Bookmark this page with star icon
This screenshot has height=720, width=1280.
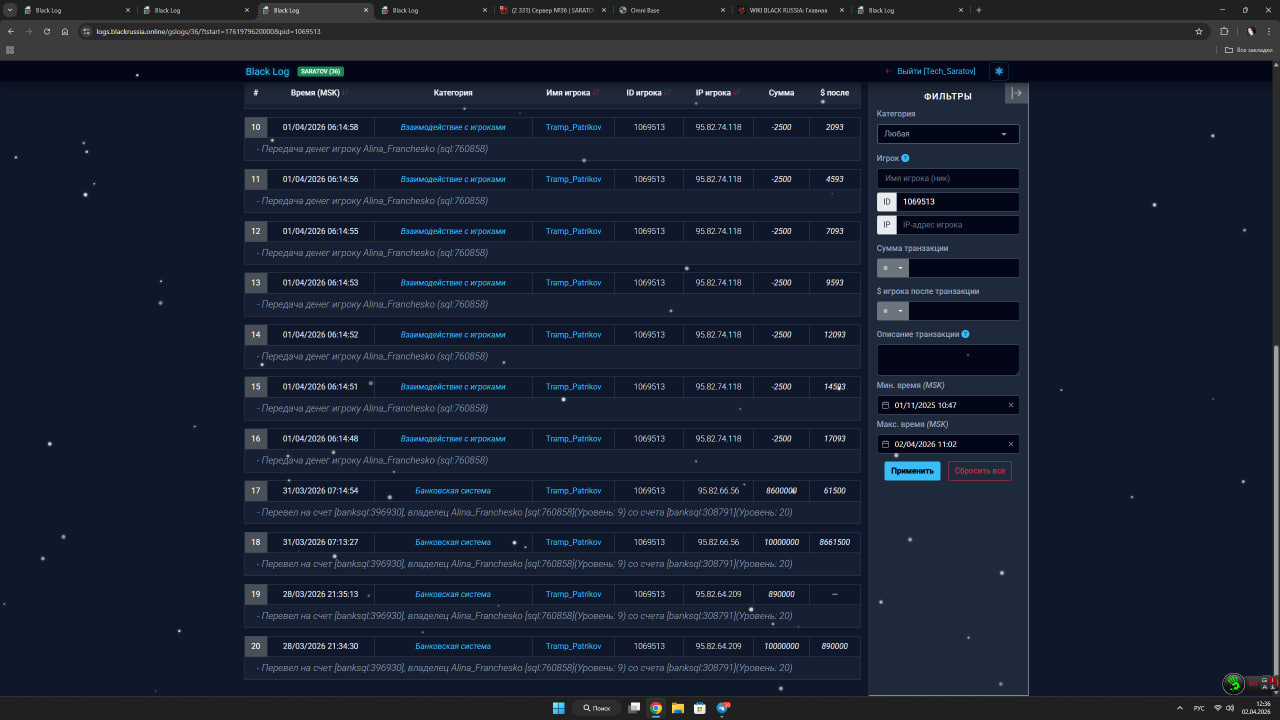[x=1198, y=31]
